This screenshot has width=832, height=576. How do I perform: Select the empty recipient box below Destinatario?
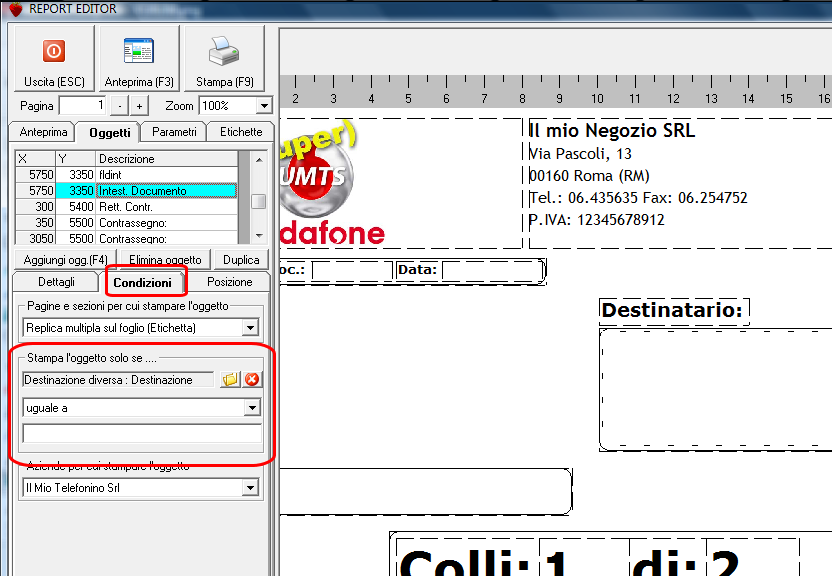pos(715,390)
